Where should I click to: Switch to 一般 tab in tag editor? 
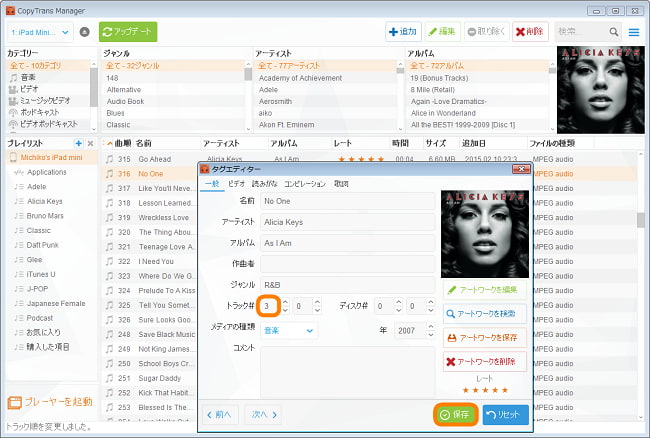click(212, 184)
